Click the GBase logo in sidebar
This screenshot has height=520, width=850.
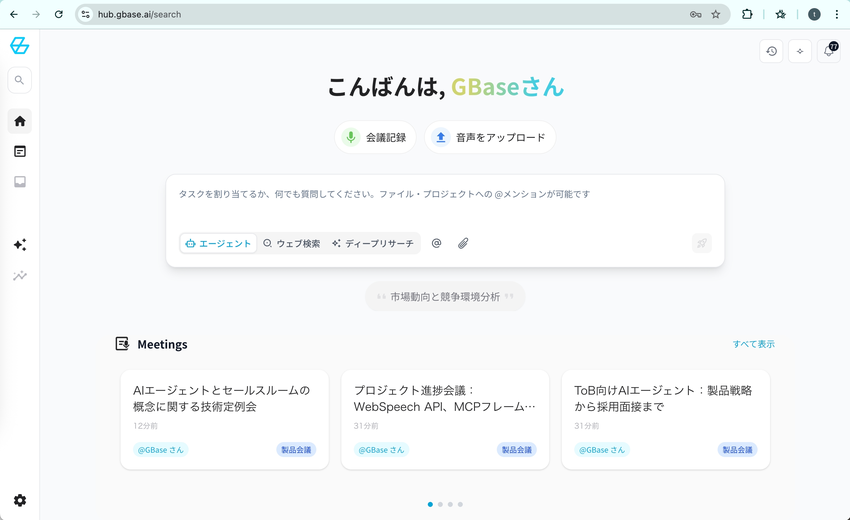[20, 46]
